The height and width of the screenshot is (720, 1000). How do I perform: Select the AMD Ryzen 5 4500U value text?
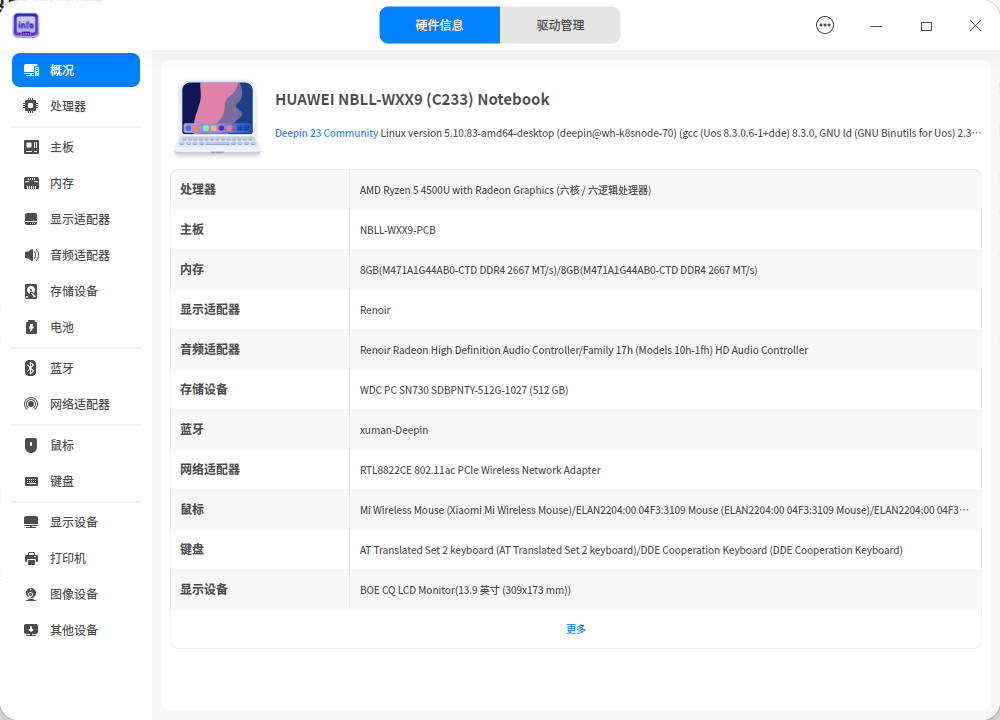(x=505, y=190)
